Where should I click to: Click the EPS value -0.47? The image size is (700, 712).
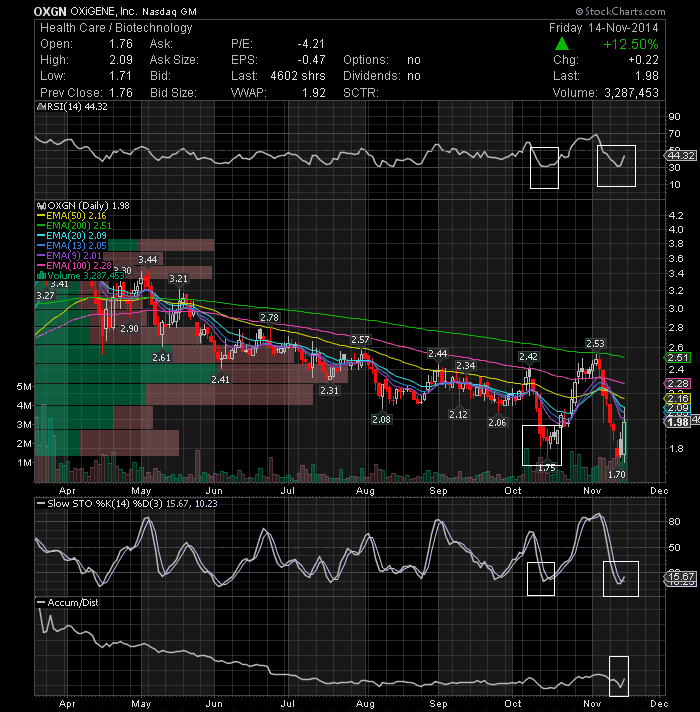tap(311, 60)
